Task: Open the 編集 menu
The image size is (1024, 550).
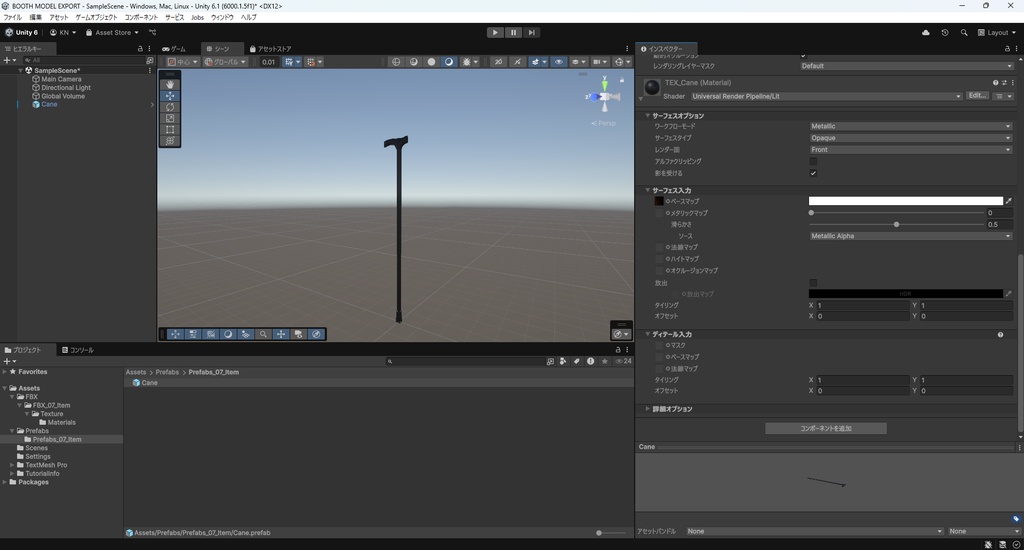Action: tap(35, 17)
